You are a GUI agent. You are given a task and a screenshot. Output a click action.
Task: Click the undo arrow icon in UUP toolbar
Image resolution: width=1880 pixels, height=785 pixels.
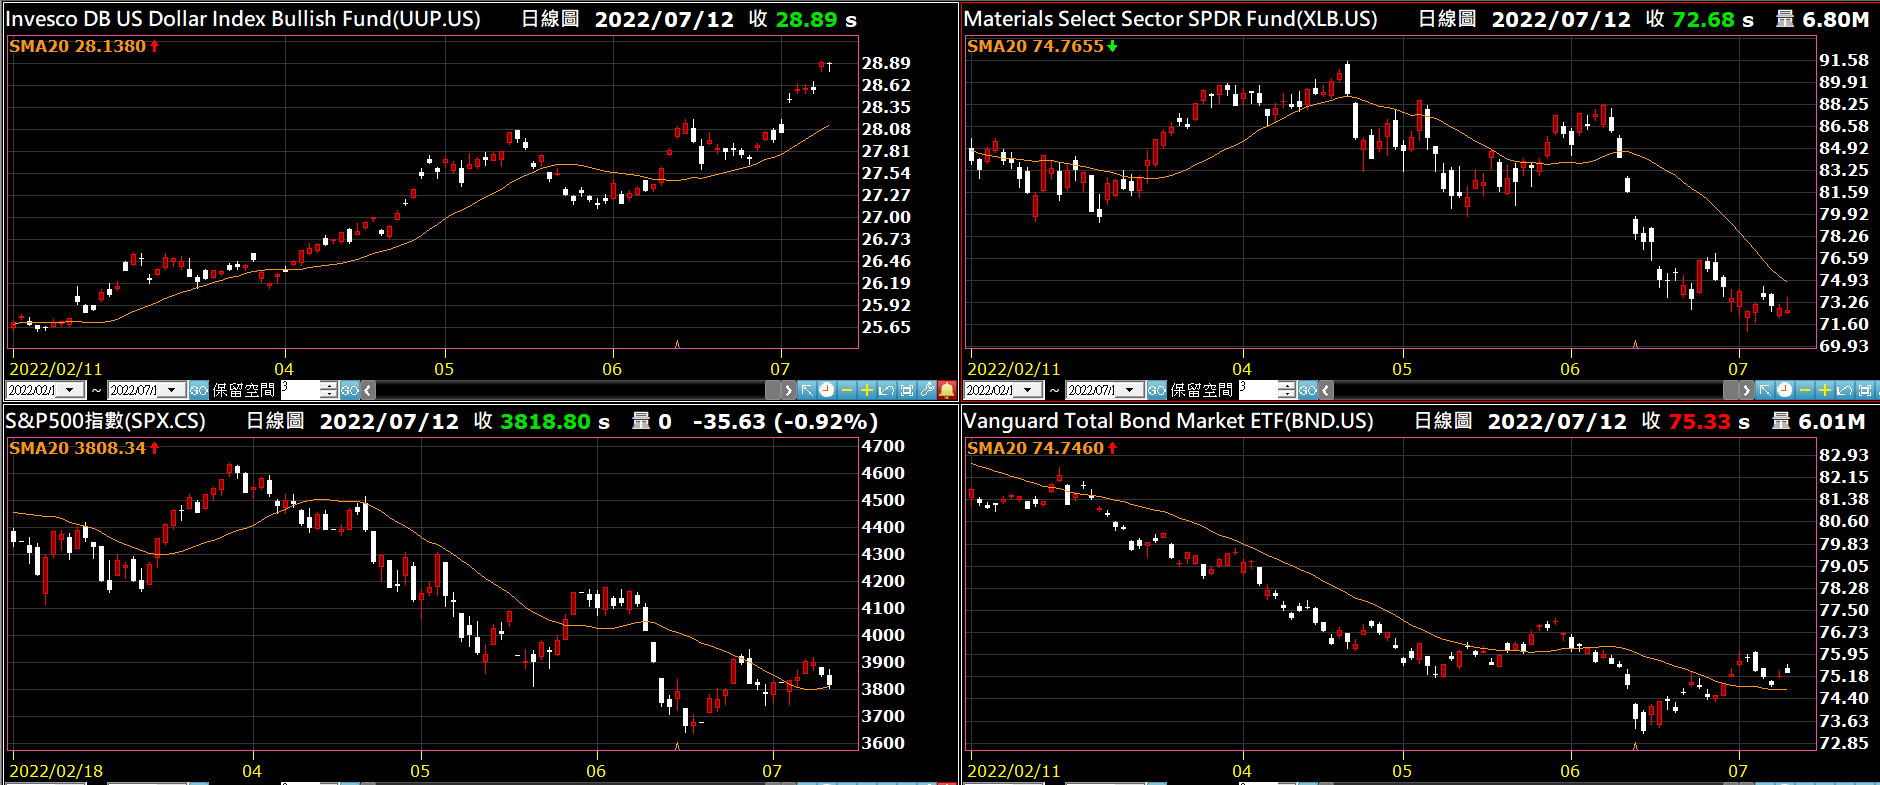[x=886, y=390]
